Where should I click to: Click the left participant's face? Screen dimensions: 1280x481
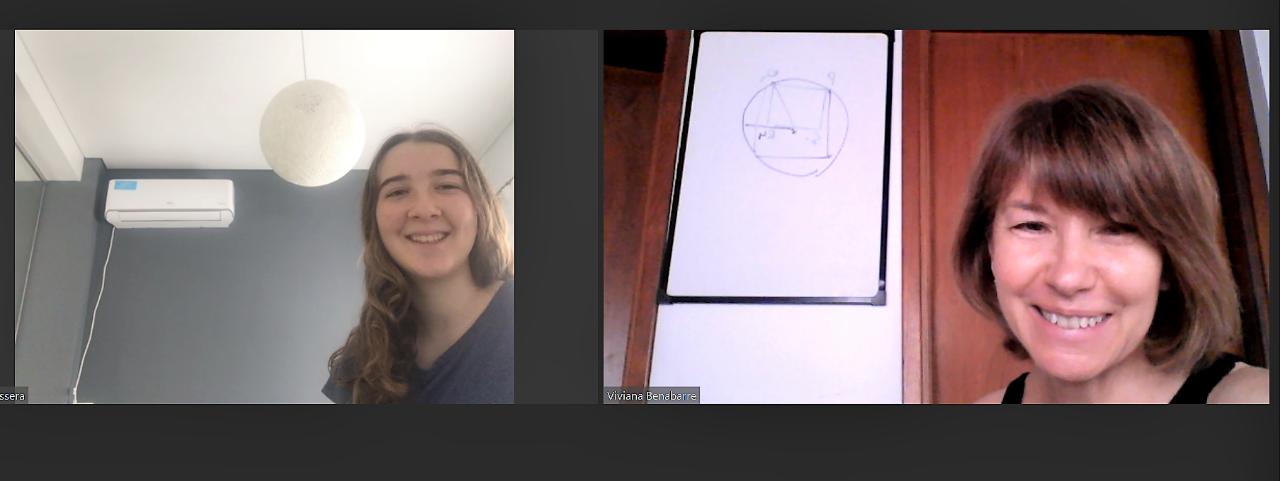[428, 205]
